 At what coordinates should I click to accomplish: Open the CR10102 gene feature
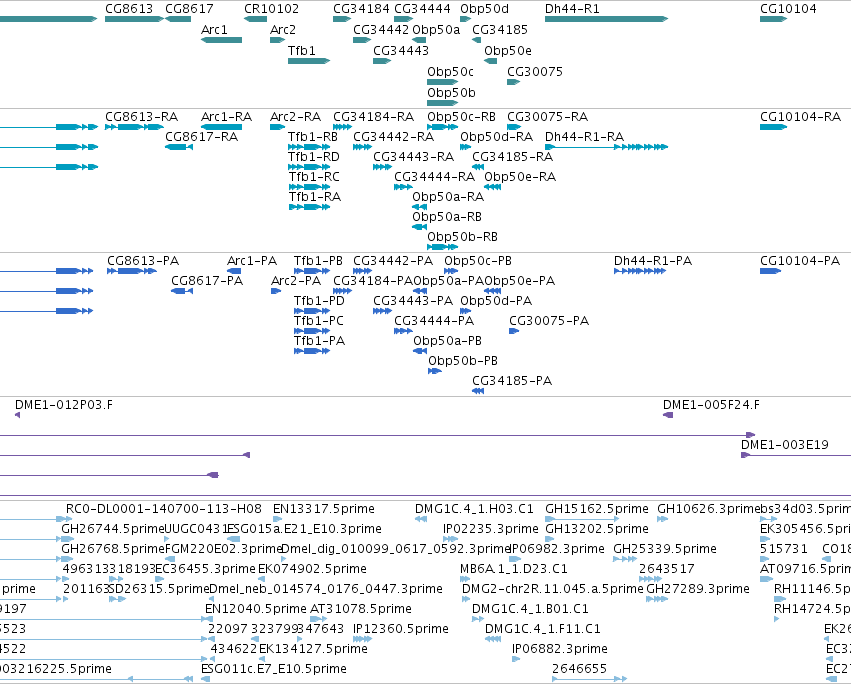tap(255, 19)
